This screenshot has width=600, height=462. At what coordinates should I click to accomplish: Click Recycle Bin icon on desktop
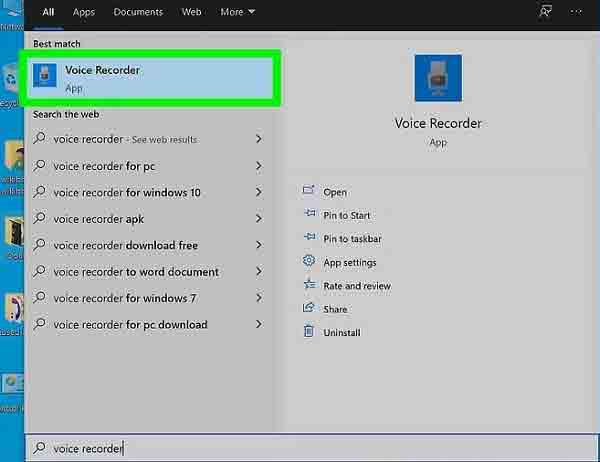[x=11, y=80]
